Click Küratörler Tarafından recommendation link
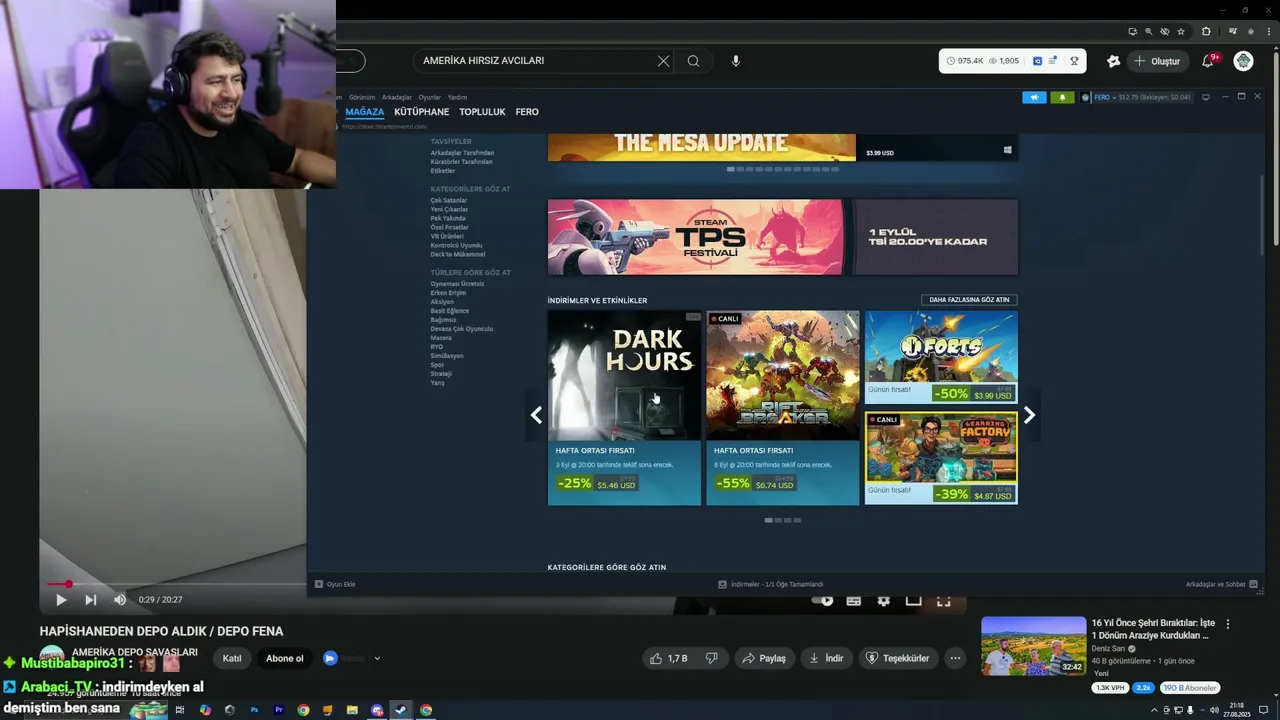Viewport: 1280px width, 720px height. pos(462,162)
